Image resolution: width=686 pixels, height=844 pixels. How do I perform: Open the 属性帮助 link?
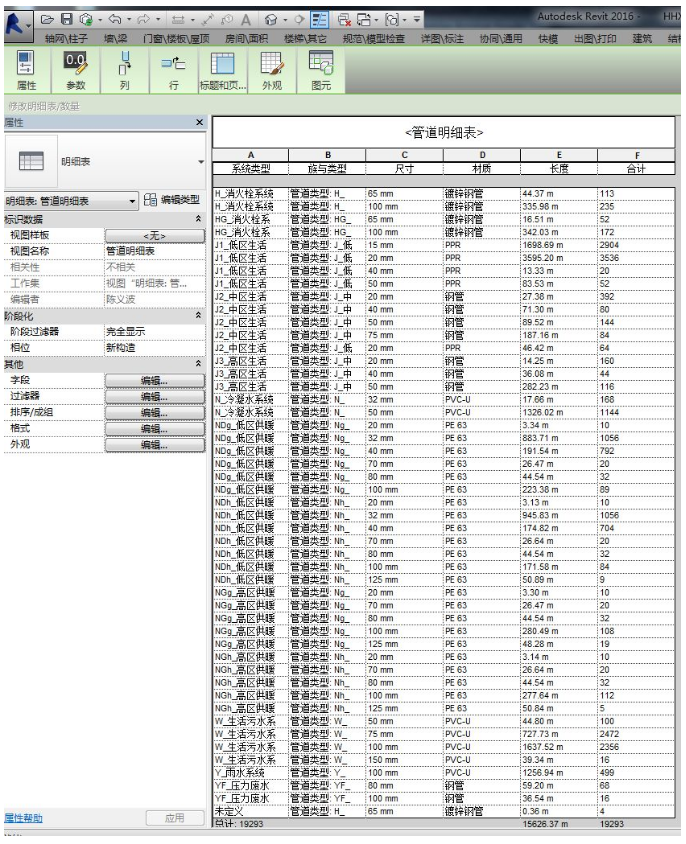[x=23, y=818]
